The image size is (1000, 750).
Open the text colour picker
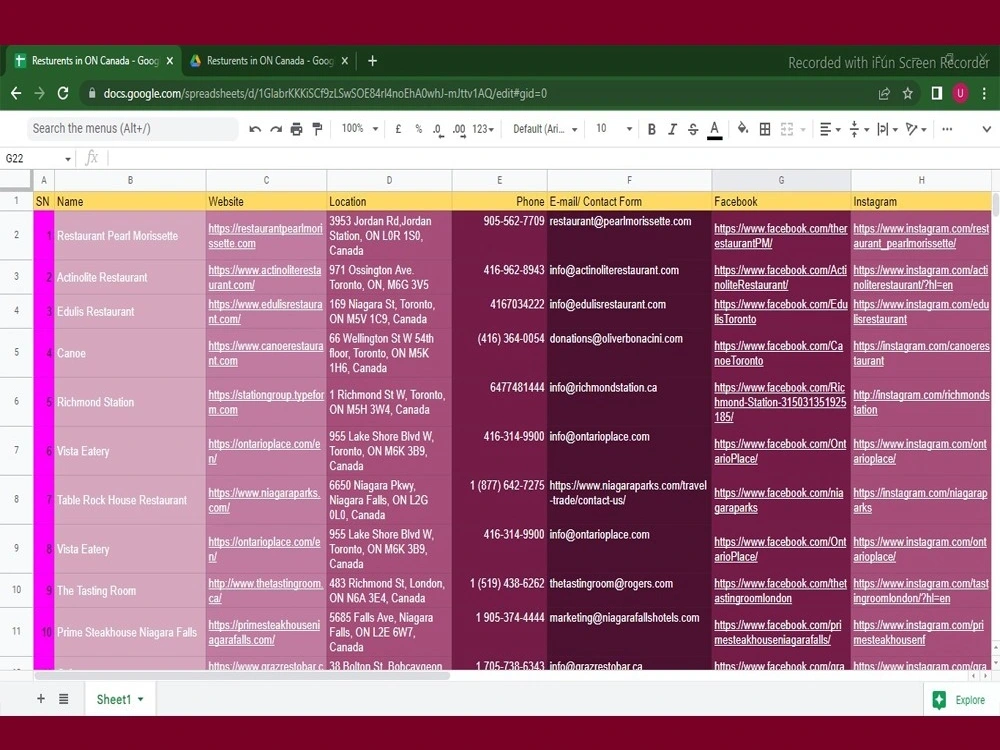point(714,129)
